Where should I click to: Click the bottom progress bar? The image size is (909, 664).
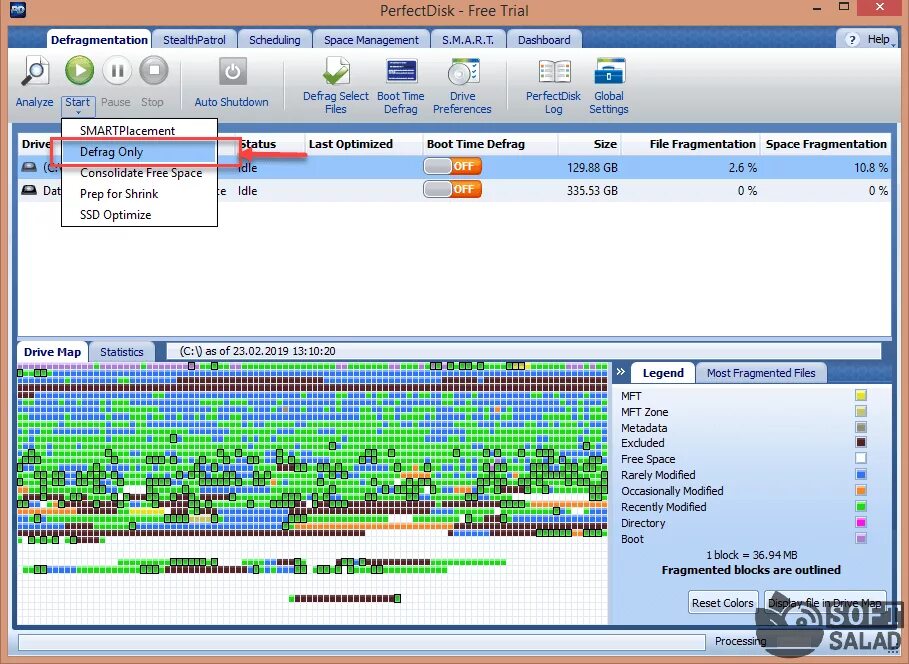(362, 642)
